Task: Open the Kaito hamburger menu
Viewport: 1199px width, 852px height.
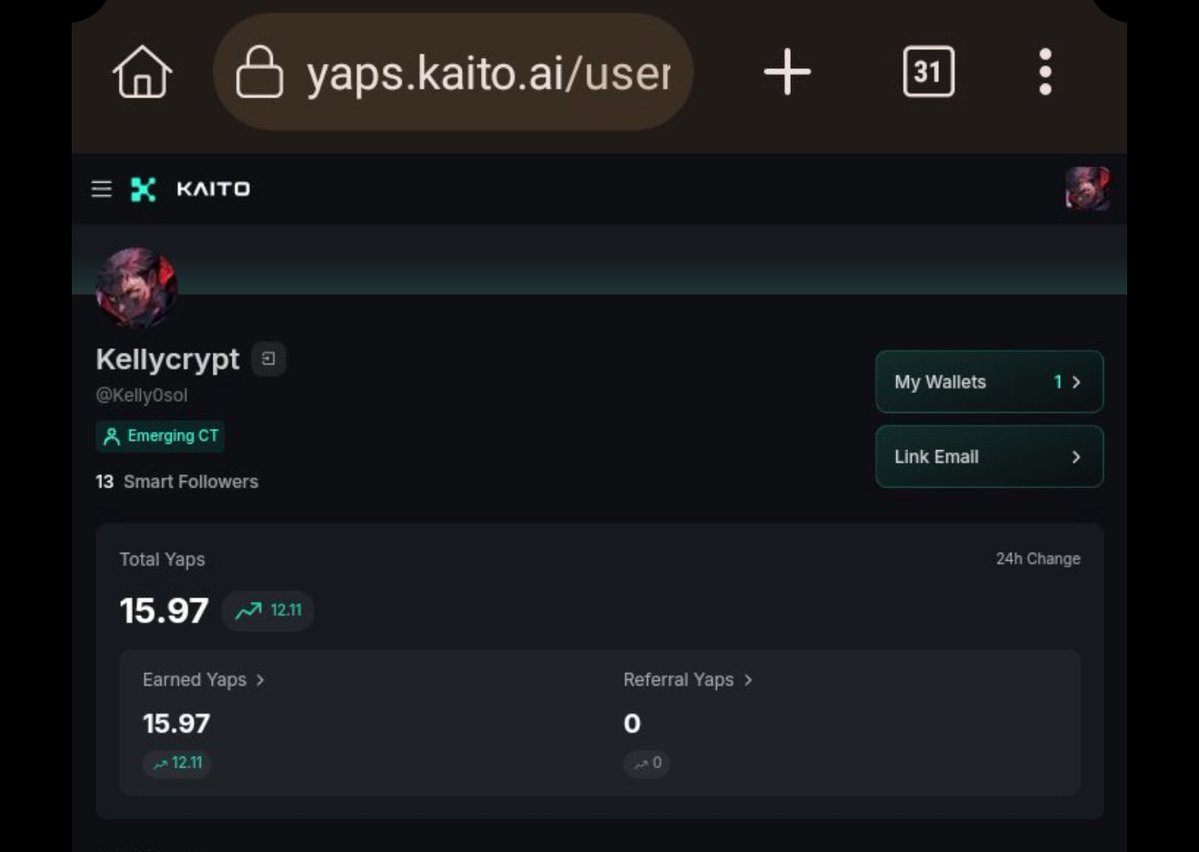Action: tap(101, 189)
